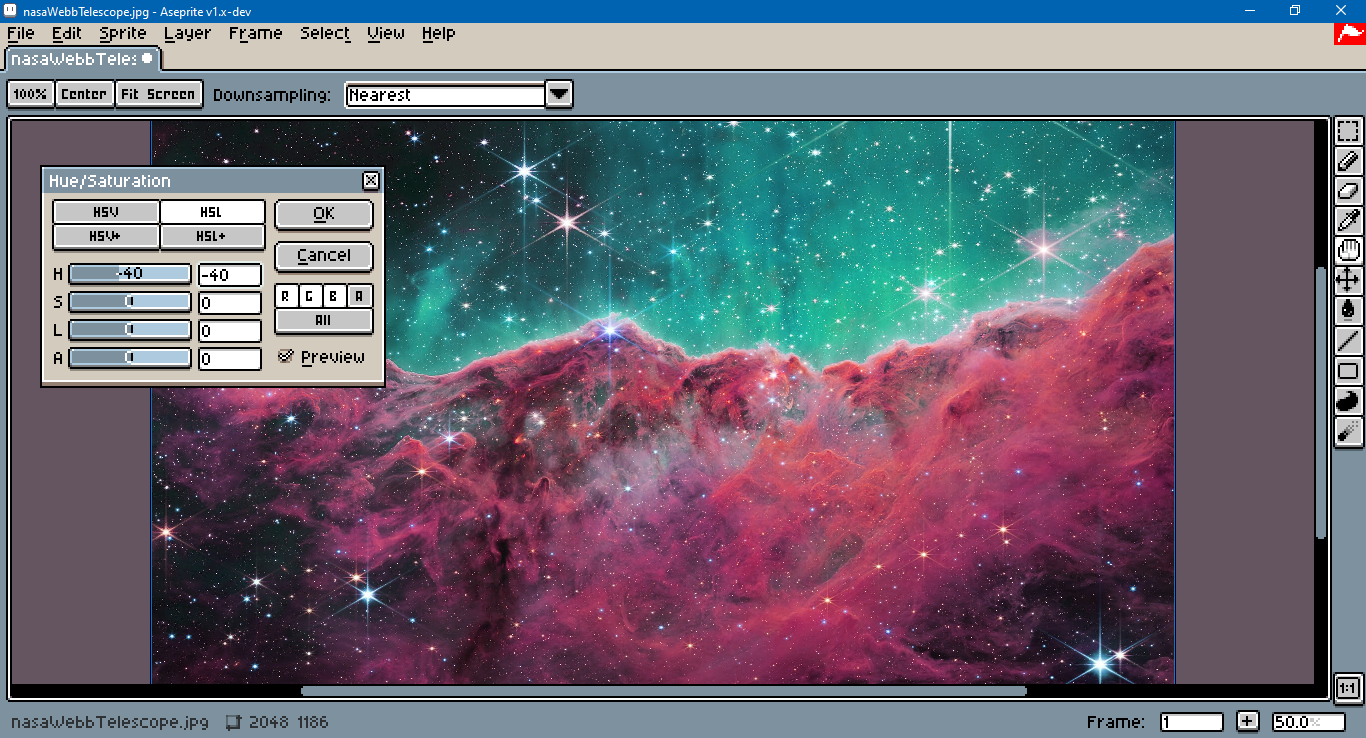Click the L value input field

(230, 331)
